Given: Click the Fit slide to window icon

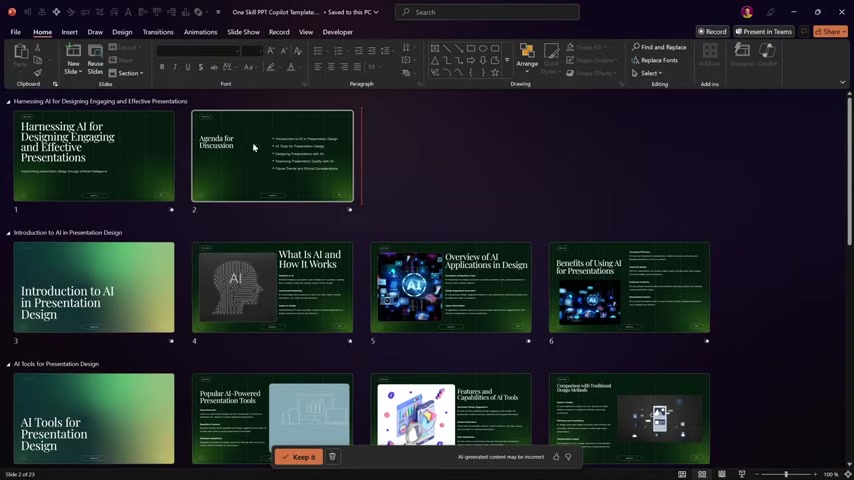Looking at the screenshot, I should click(x=847, y=475).
